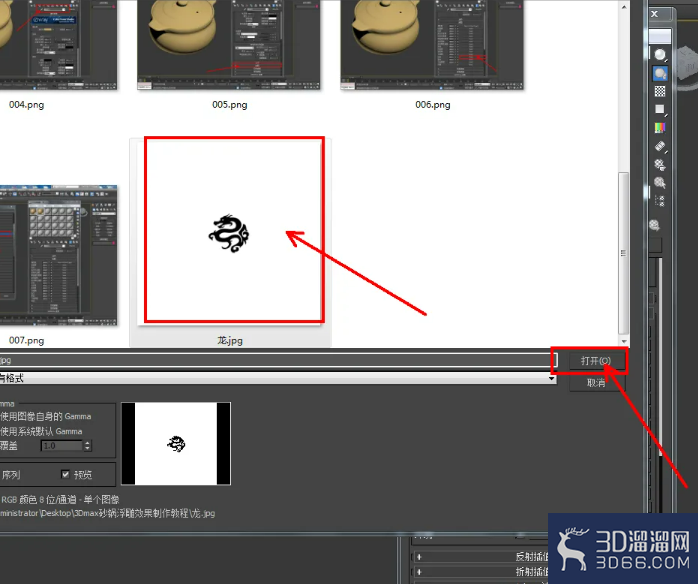This screenshot has width=698, height=584.
Task: Click the Select by Material icon
Action: click(x=660, y=182)
